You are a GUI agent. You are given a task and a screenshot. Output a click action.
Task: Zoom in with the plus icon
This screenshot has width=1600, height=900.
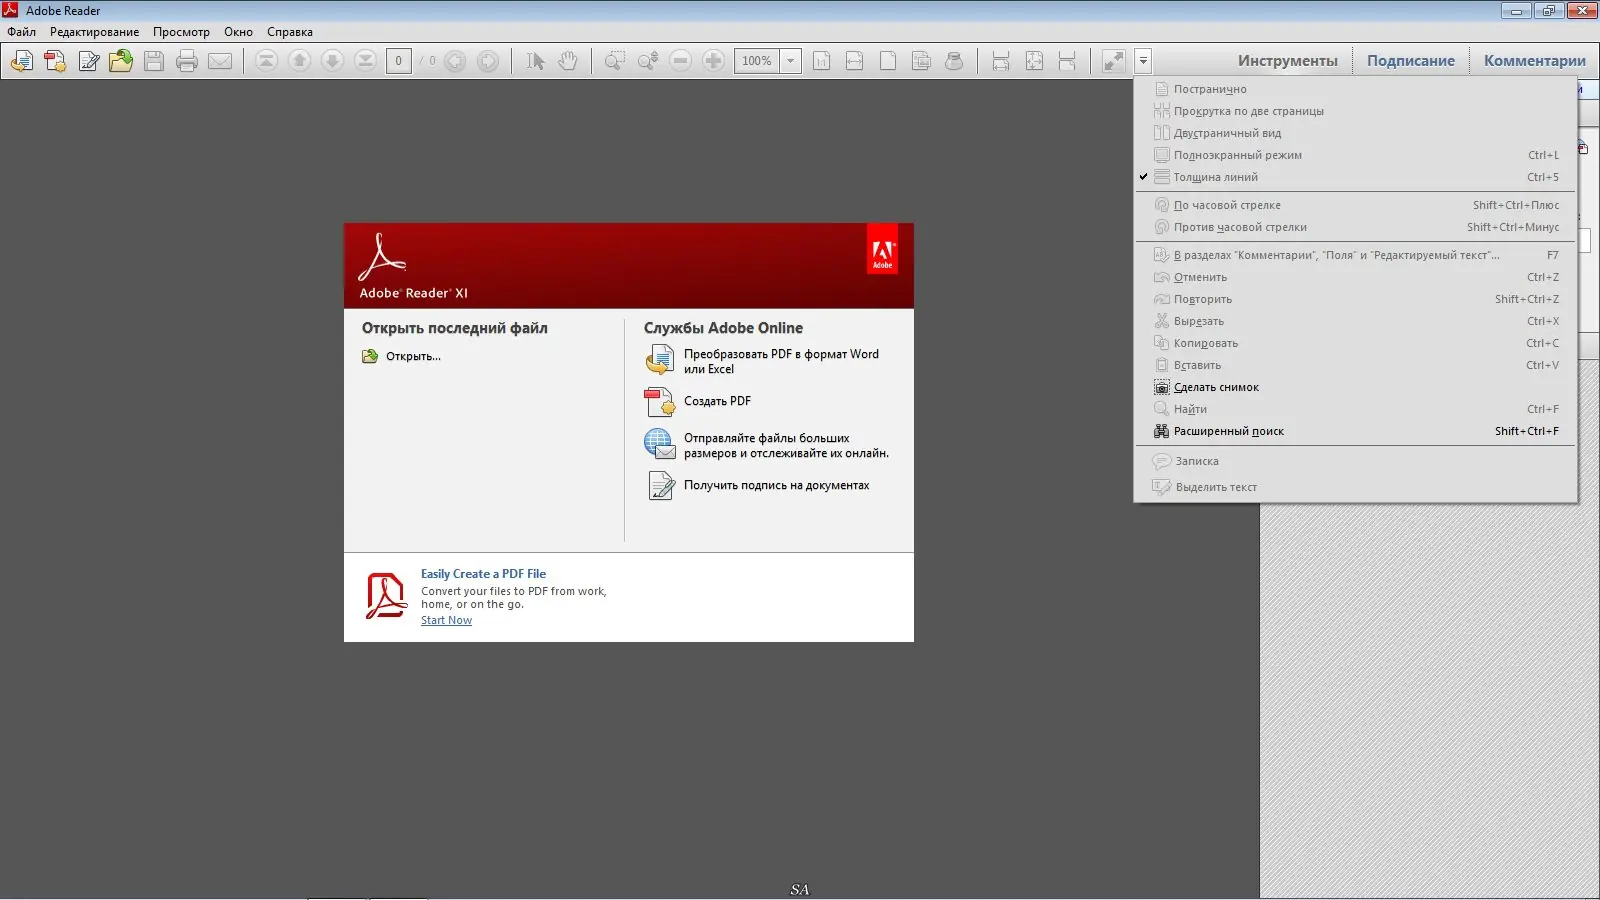click(x=714, y=61)
